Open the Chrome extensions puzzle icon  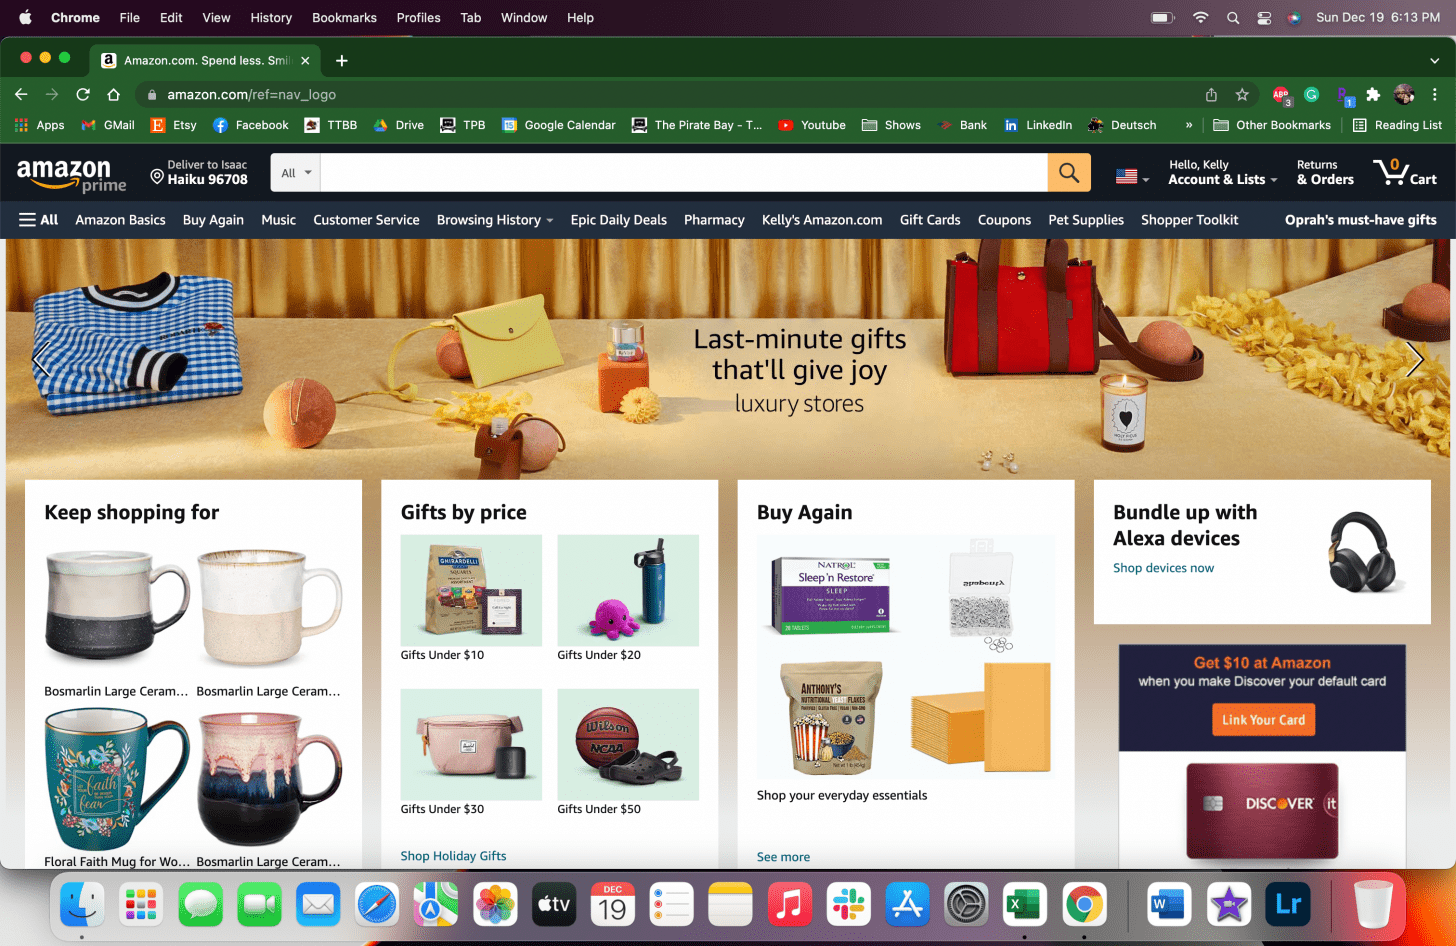coord(1373,94)
